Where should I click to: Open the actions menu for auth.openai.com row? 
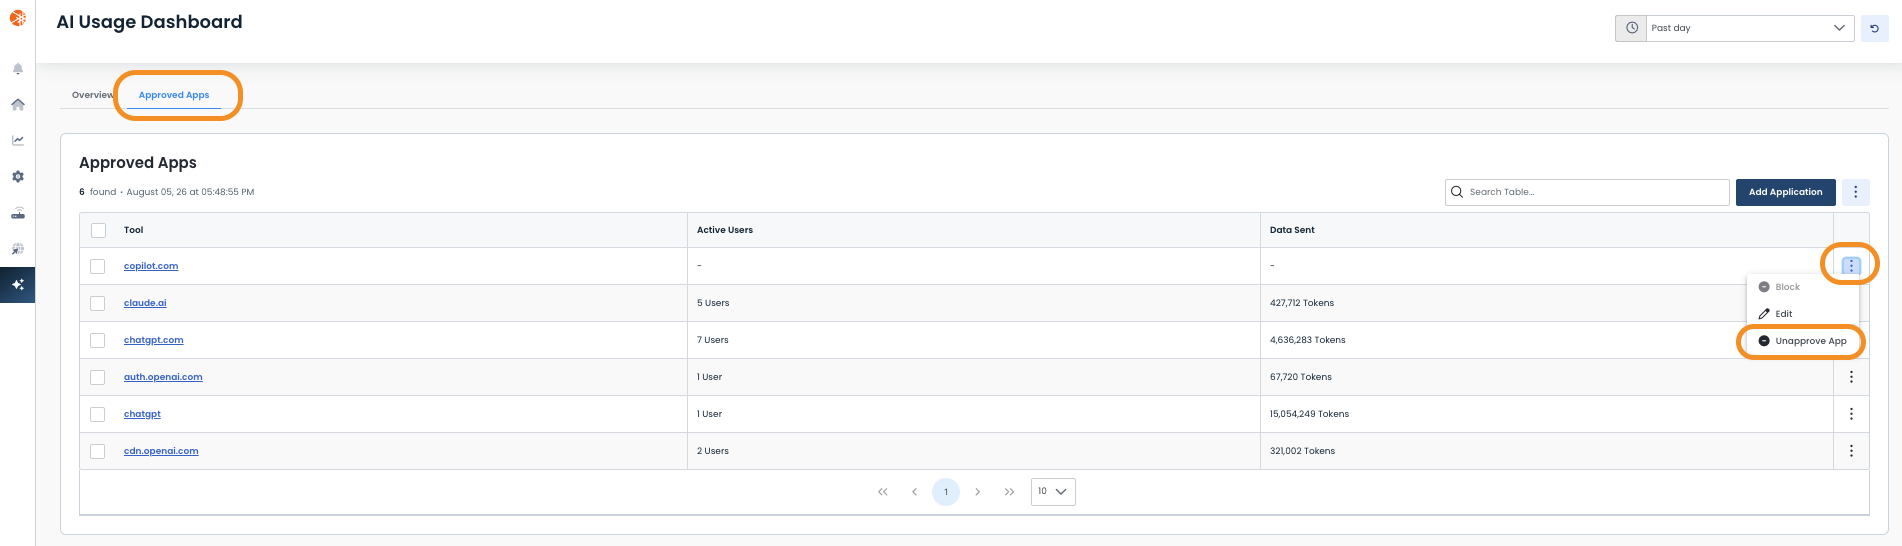[1851, 377]
